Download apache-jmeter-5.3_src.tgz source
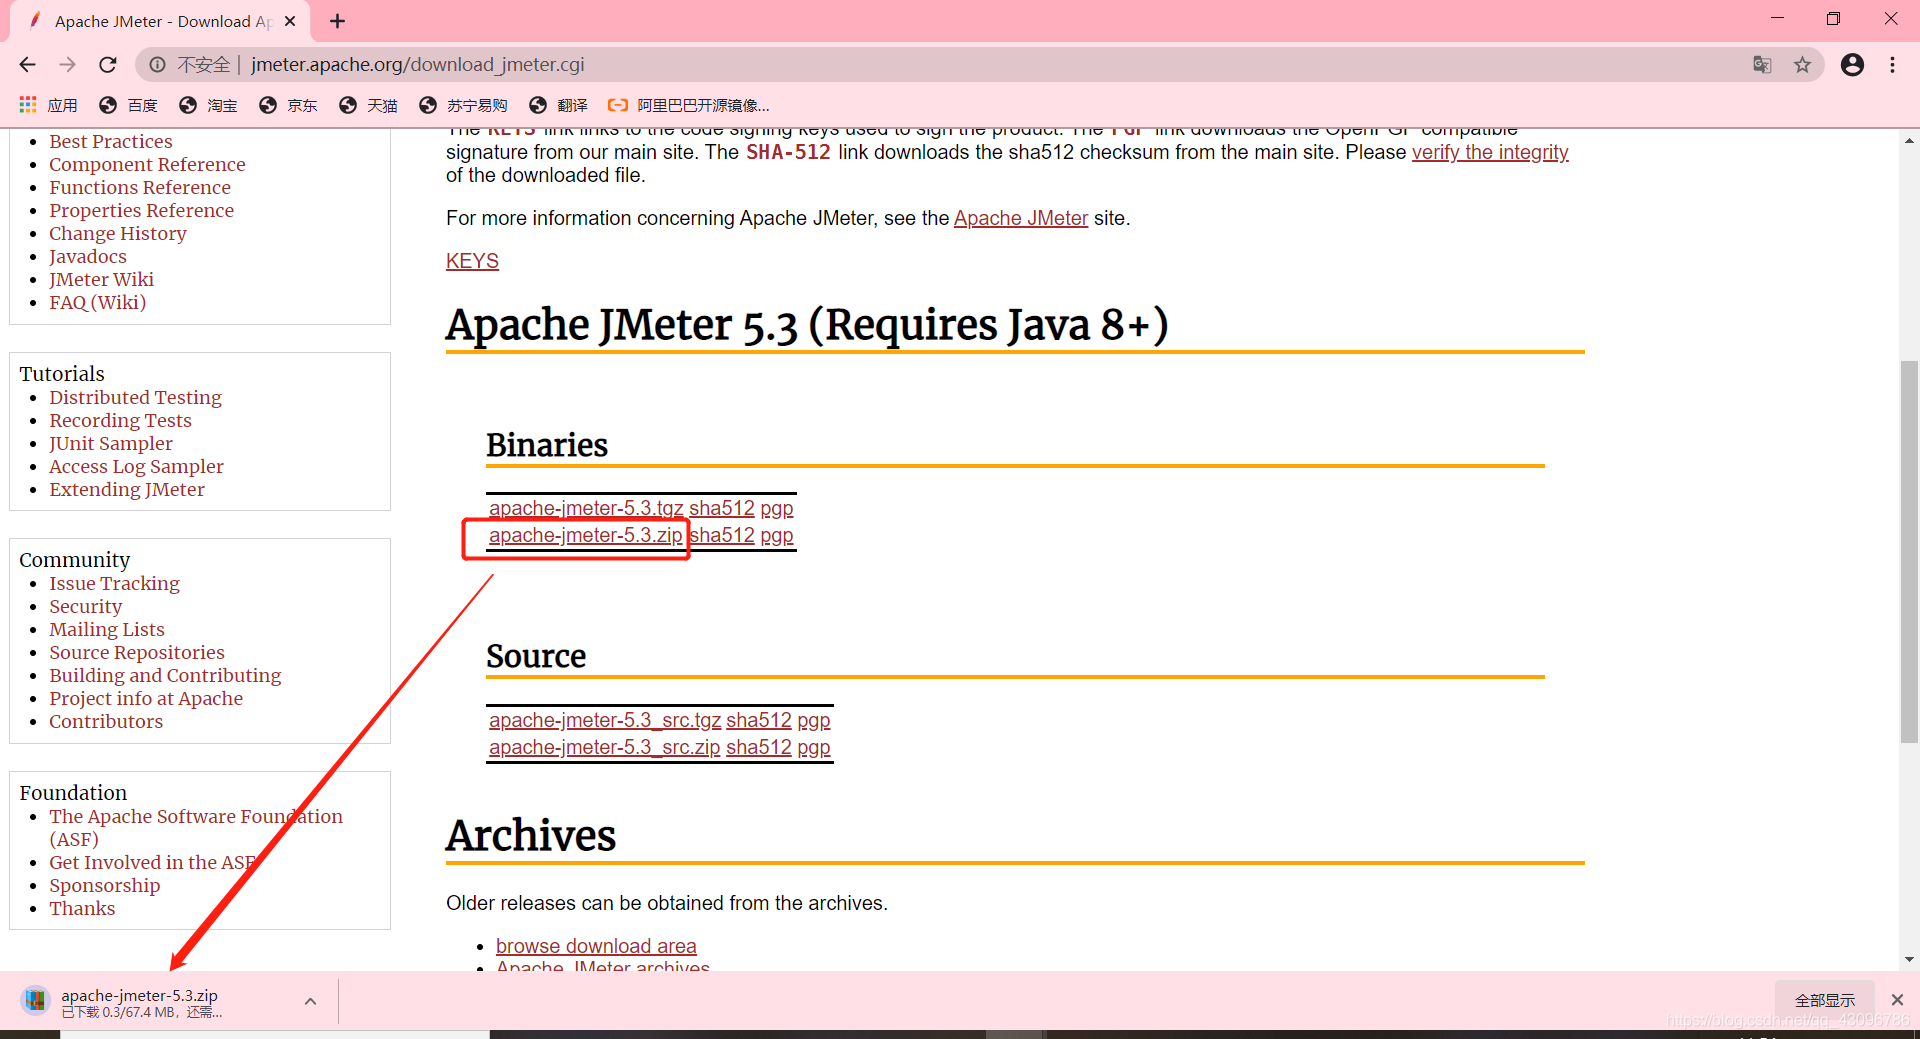Screen dimensions: 1920x1039 coord(605,720)
